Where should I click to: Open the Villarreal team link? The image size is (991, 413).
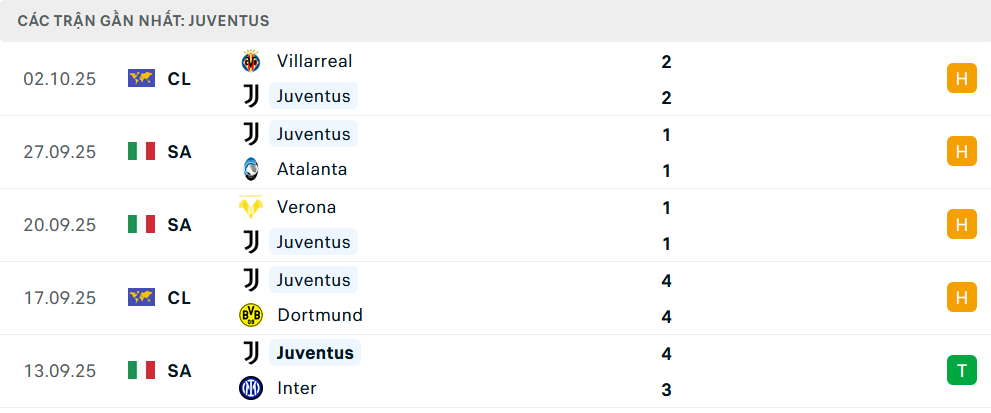[x=314, y=61]
